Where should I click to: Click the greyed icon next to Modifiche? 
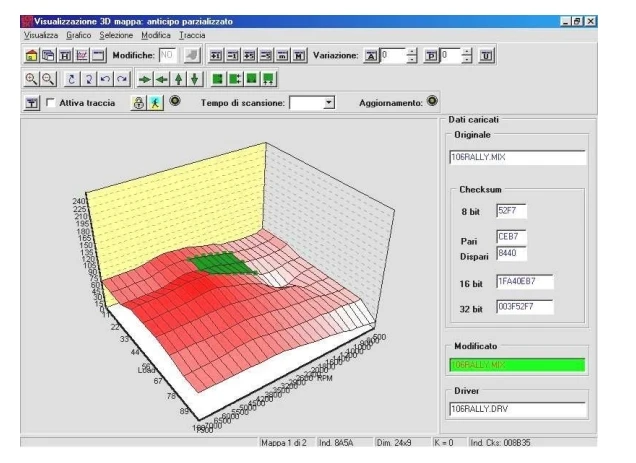[x=192, y=55]
